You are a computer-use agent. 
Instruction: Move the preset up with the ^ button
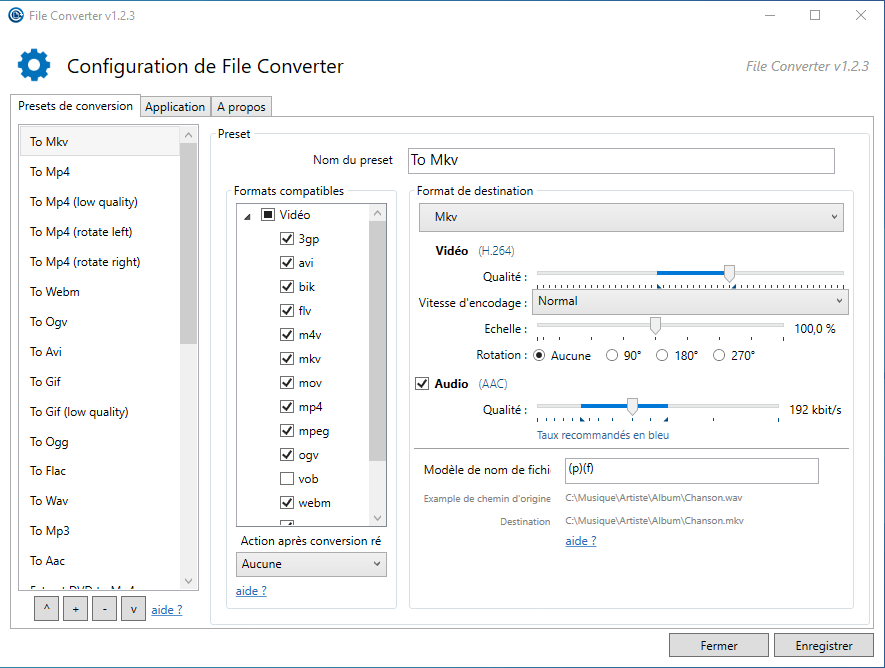click(46, 609)
